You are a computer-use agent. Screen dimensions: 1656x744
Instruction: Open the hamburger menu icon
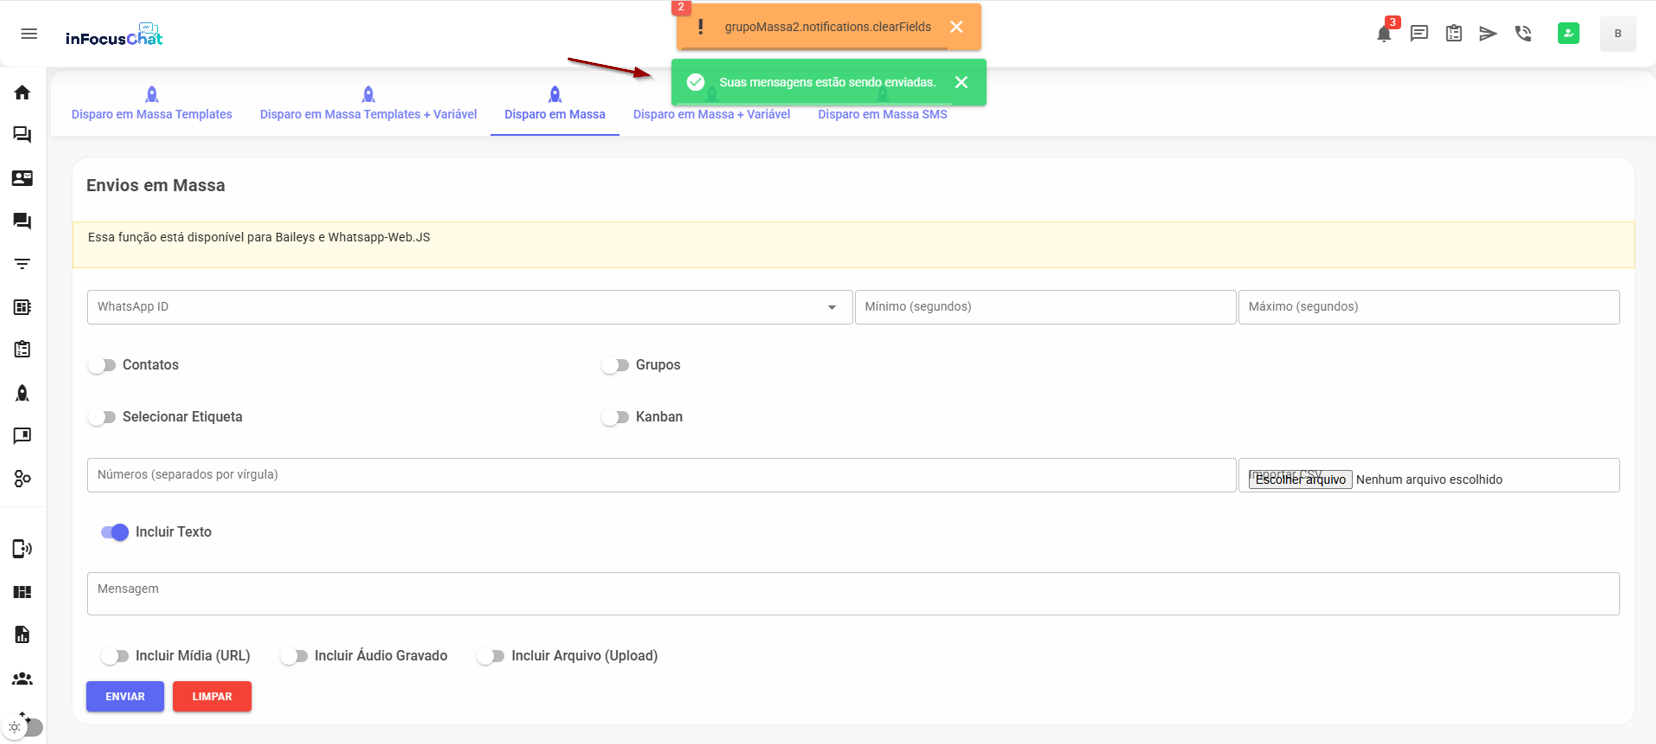(29, 34)
